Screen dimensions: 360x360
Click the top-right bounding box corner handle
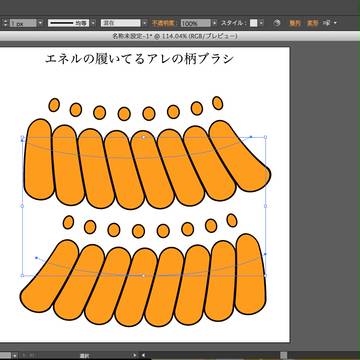(265, 137)
